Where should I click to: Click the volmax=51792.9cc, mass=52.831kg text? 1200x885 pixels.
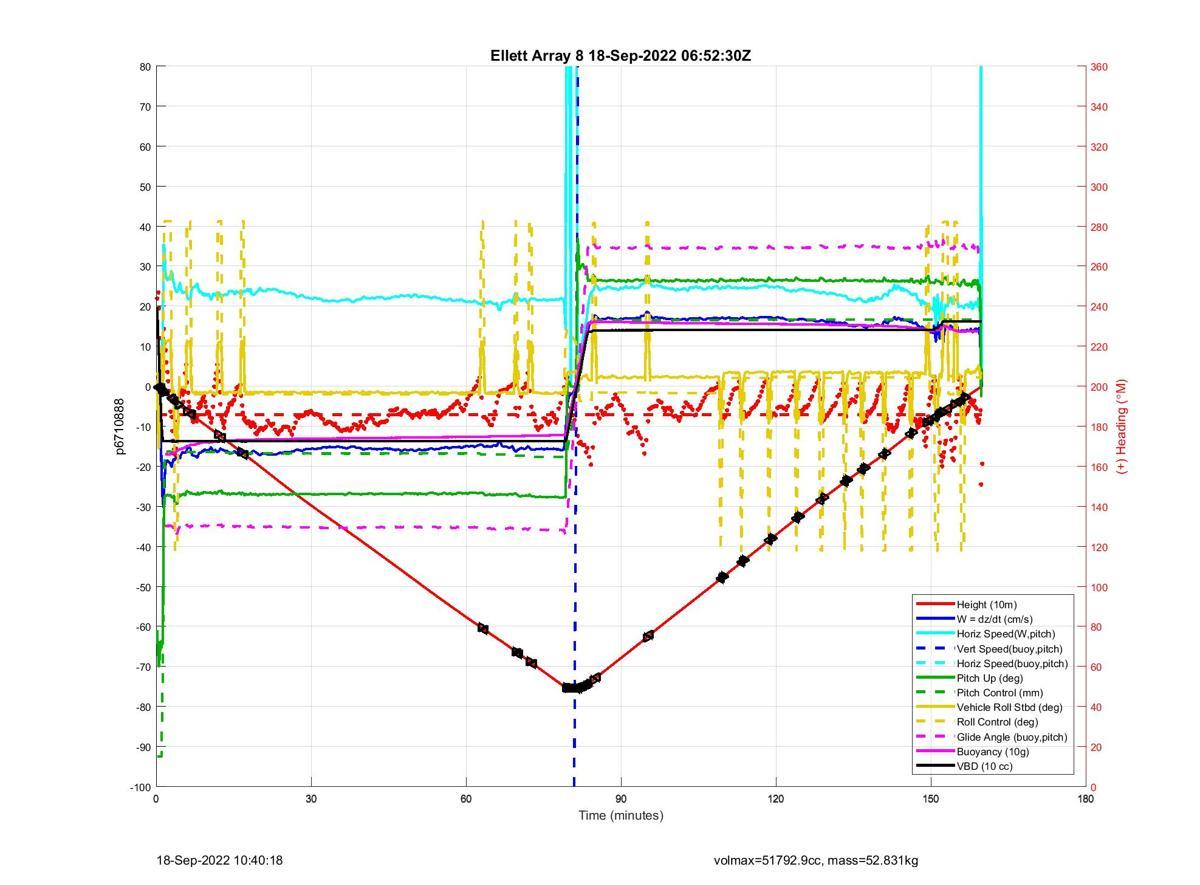coord(816,860)
